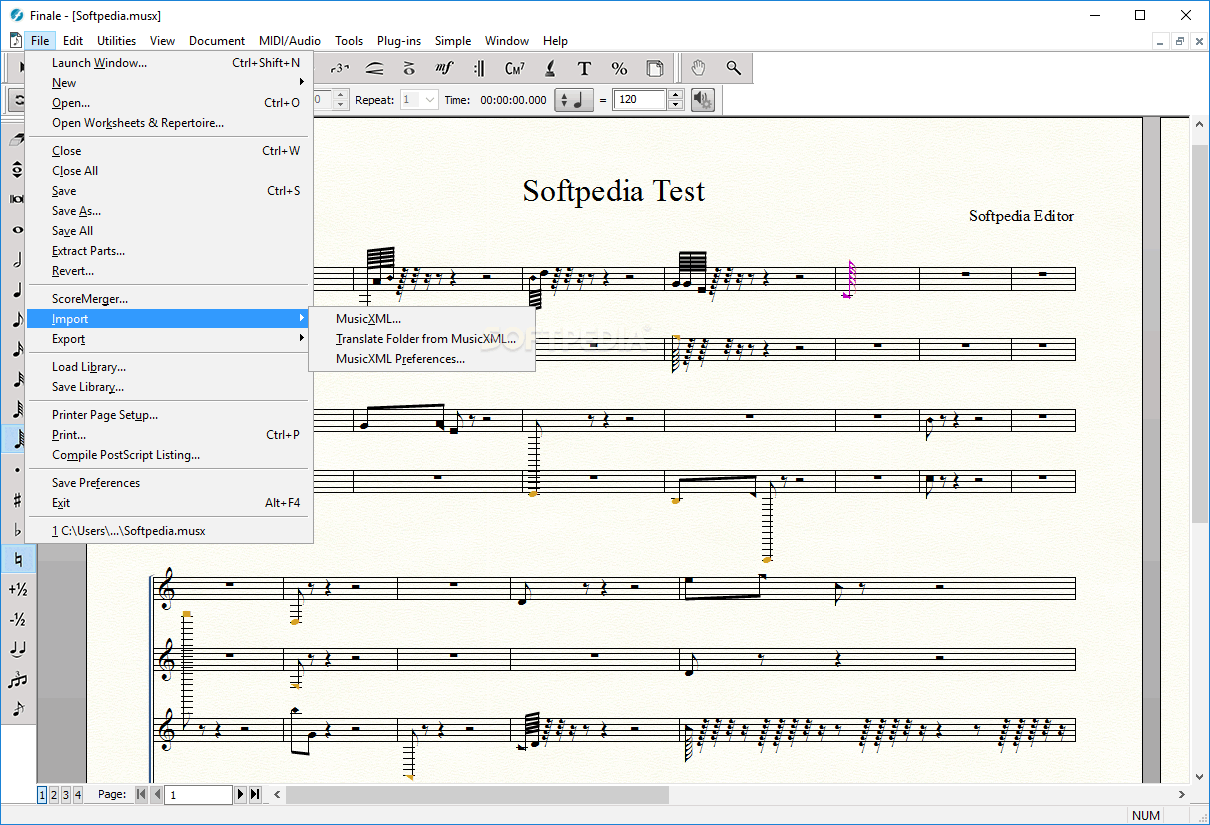
Task: Select the Articulation tool
Action: [409, 68]
